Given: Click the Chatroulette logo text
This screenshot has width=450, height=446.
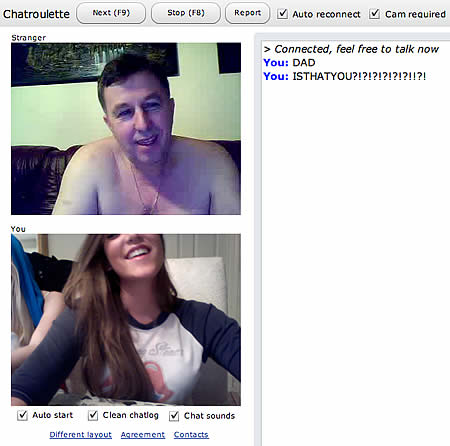Looking at the screenshot, I should click(36, 14).
